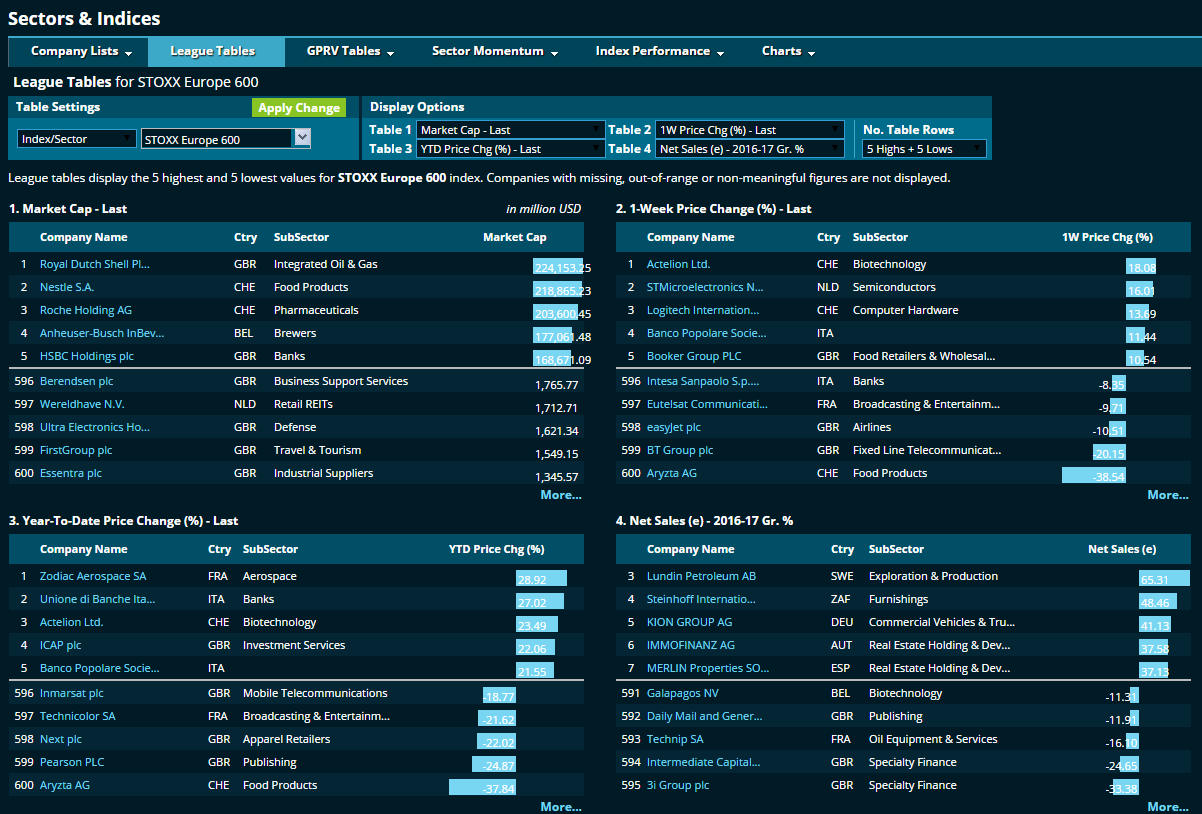This screenshot has height=814, width=1202.
Task: Expand the Charts menu
Action: coord(788,51)
